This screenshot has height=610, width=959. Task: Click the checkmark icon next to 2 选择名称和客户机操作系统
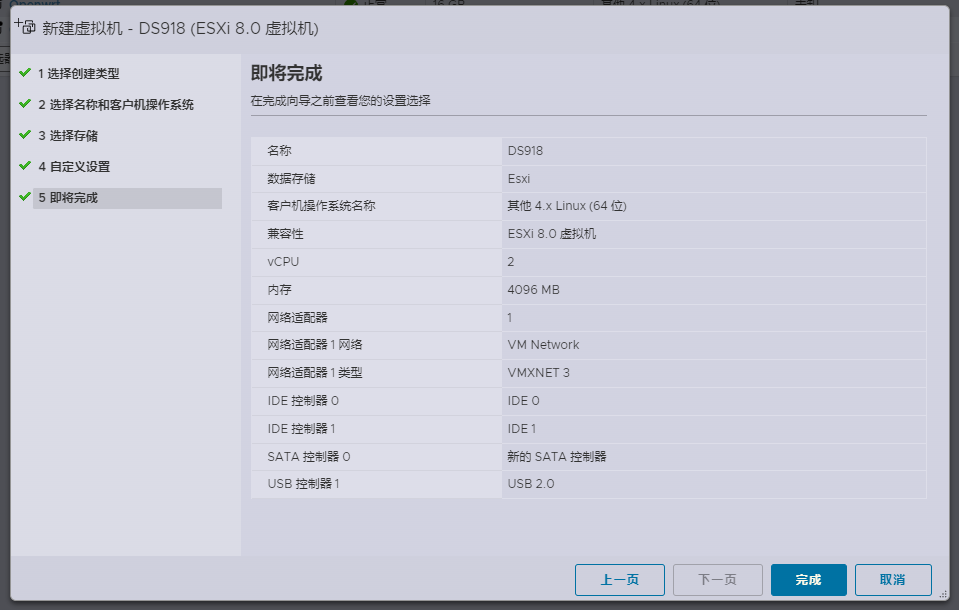[25, 104]
